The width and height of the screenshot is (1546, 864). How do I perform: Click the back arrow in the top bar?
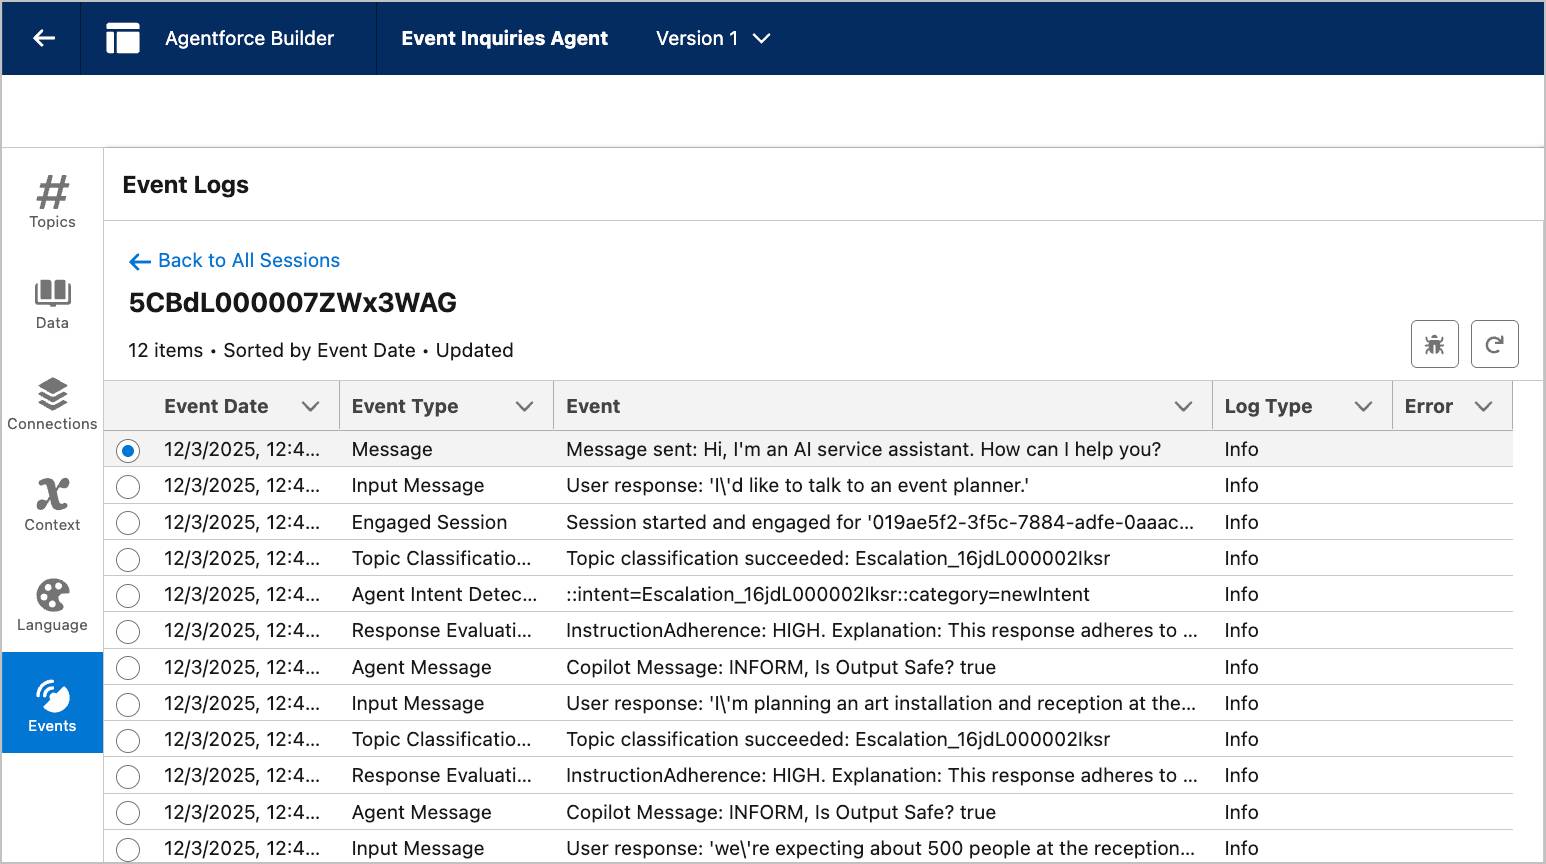pos(40,38)
